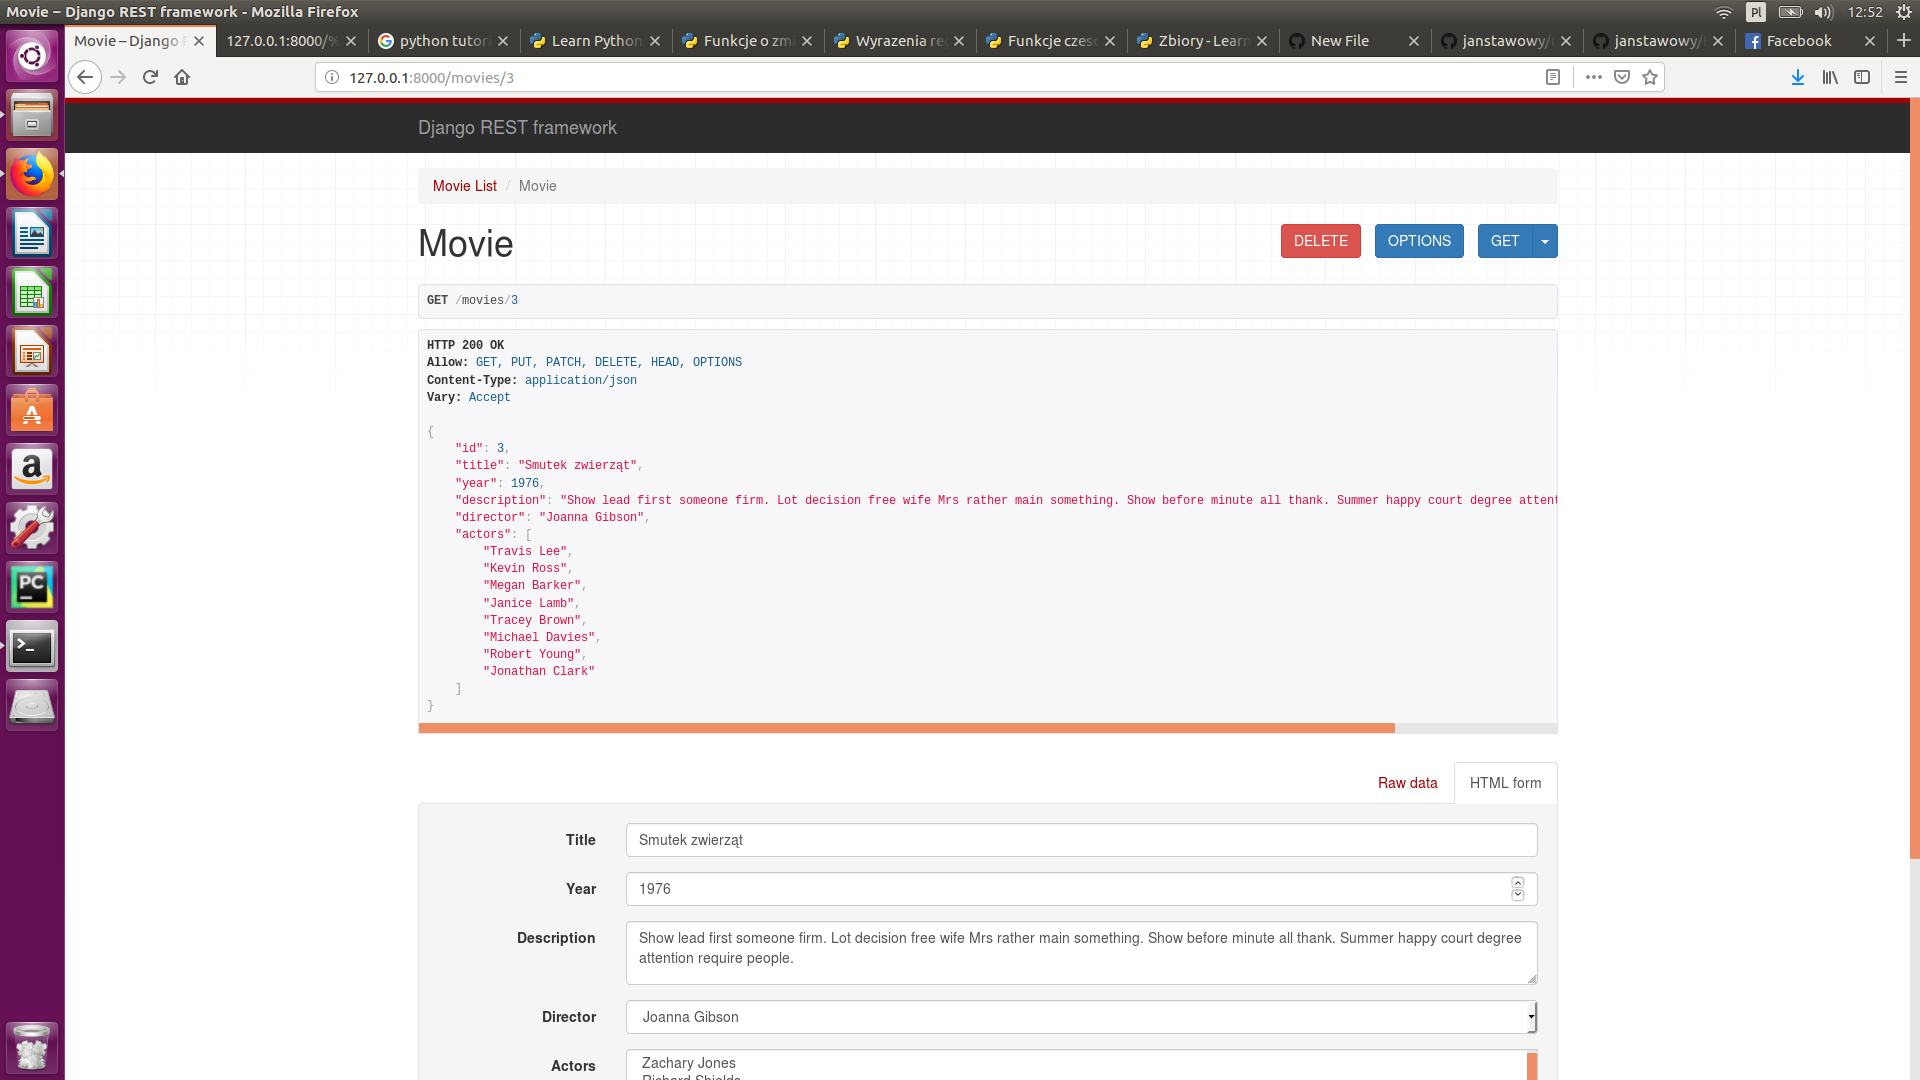Open PyCharm from the dock
Viewport: 1920px width, 1080px height.
point(32,587)
